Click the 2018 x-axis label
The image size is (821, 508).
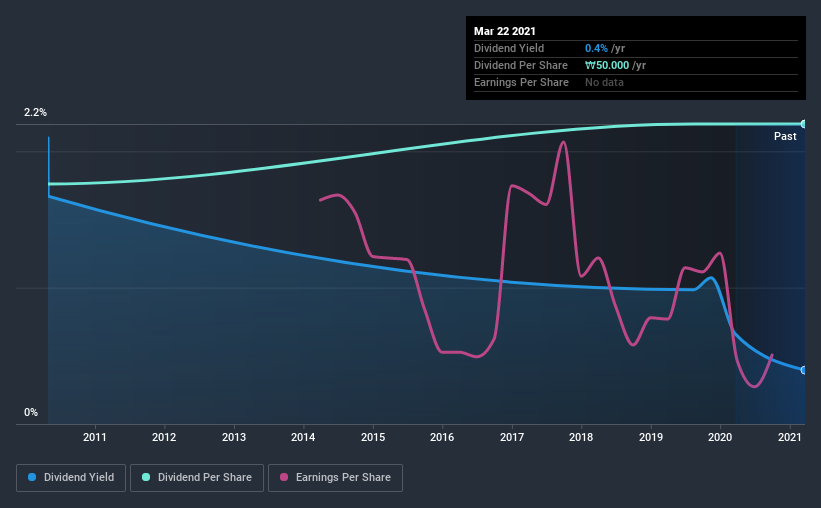pos(581,437)
